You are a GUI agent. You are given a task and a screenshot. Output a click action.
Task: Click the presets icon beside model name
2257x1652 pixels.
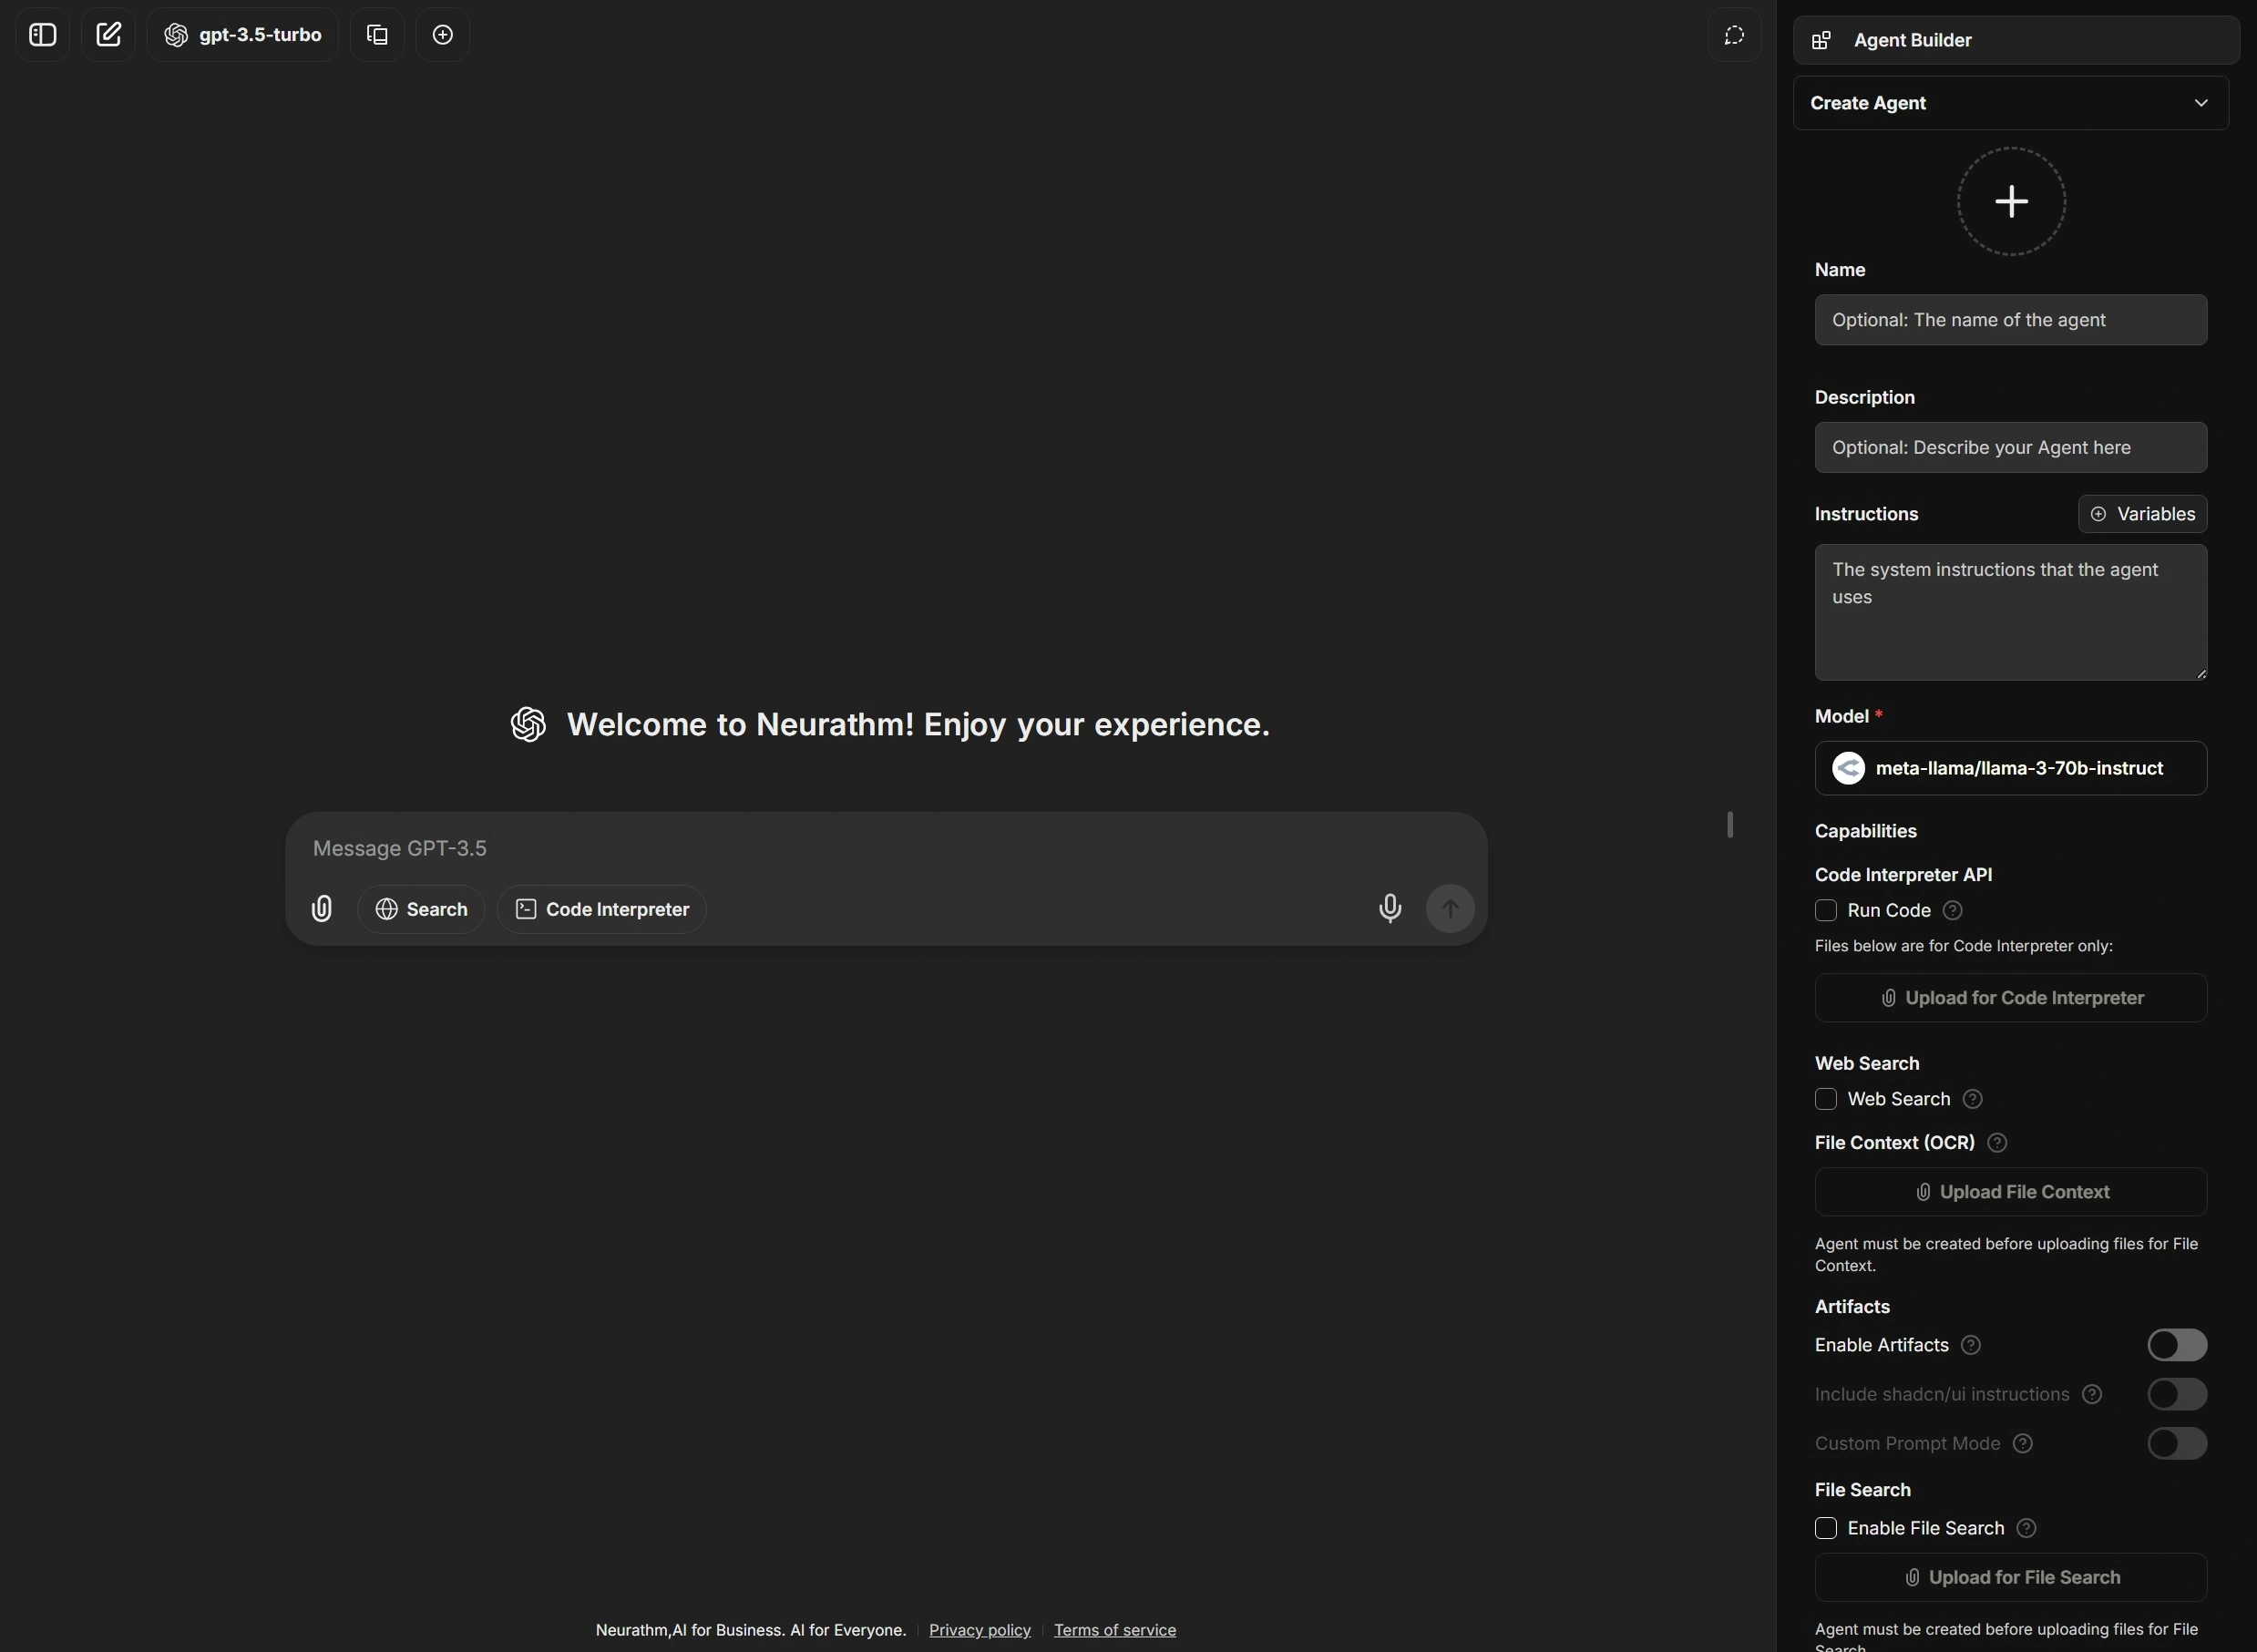(x=377, y=35)
